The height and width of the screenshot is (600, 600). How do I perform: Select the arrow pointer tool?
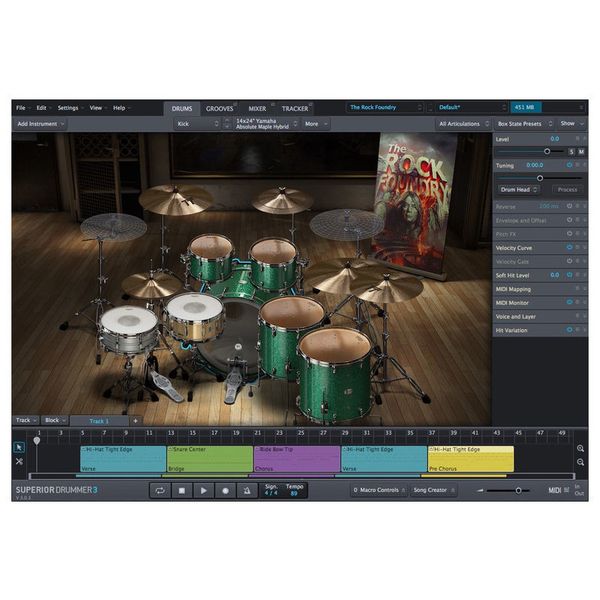pyautogui.click(x=19, y=447)
